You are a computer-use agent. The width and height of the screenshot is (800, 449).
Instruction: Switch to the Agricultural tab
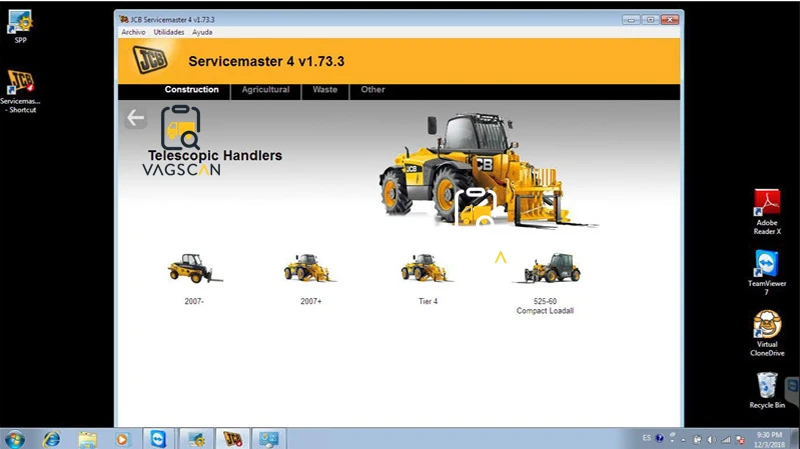click(x=265, y=90)
